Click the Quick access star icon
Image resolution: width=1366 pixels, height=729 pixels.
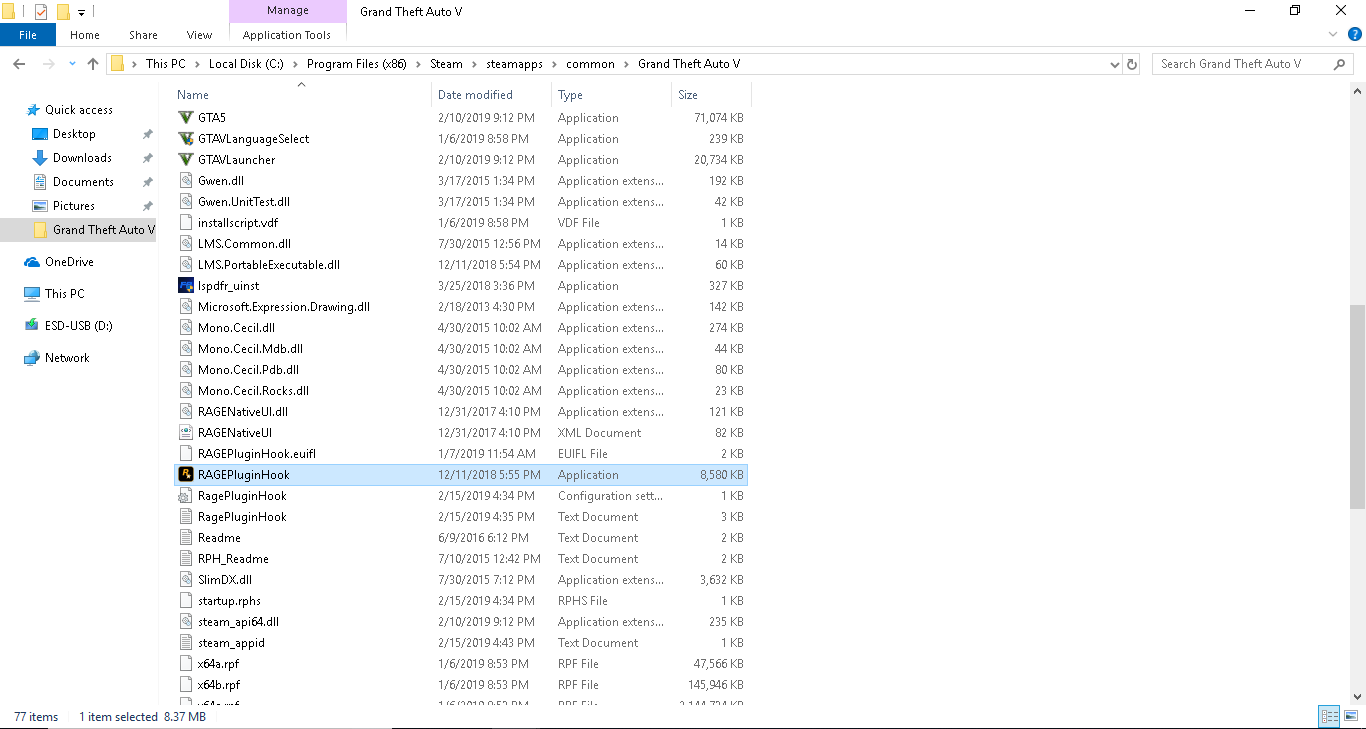pyautogui.click(x=33, y=110)
